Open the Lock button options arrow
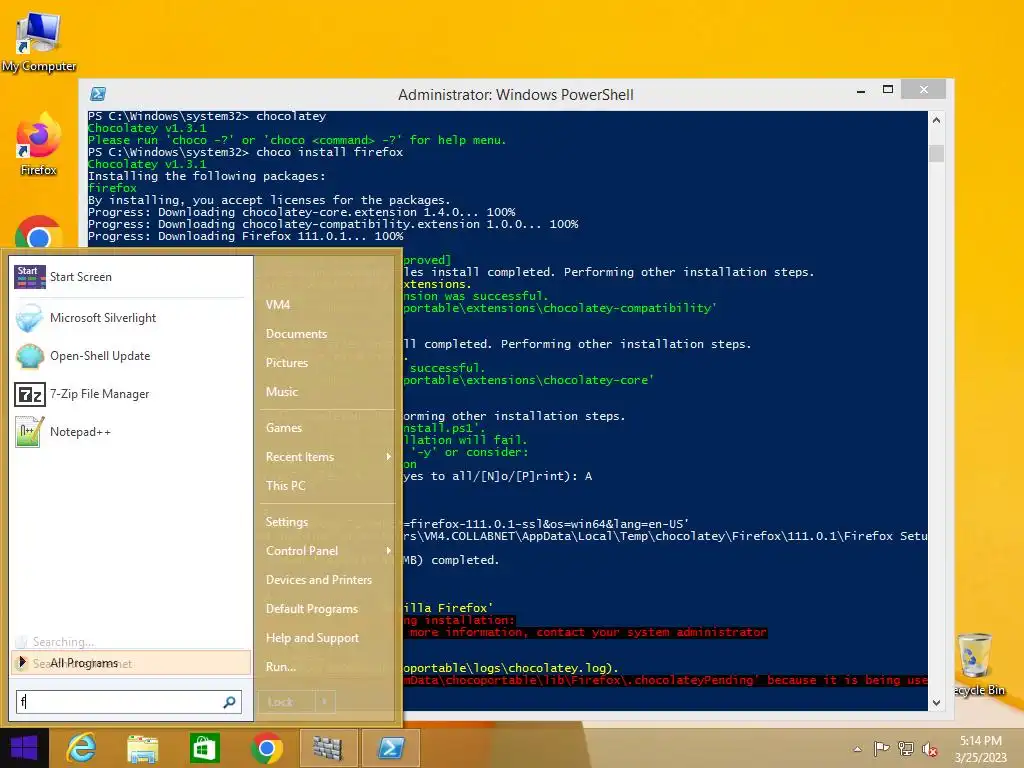 (325, 702)
